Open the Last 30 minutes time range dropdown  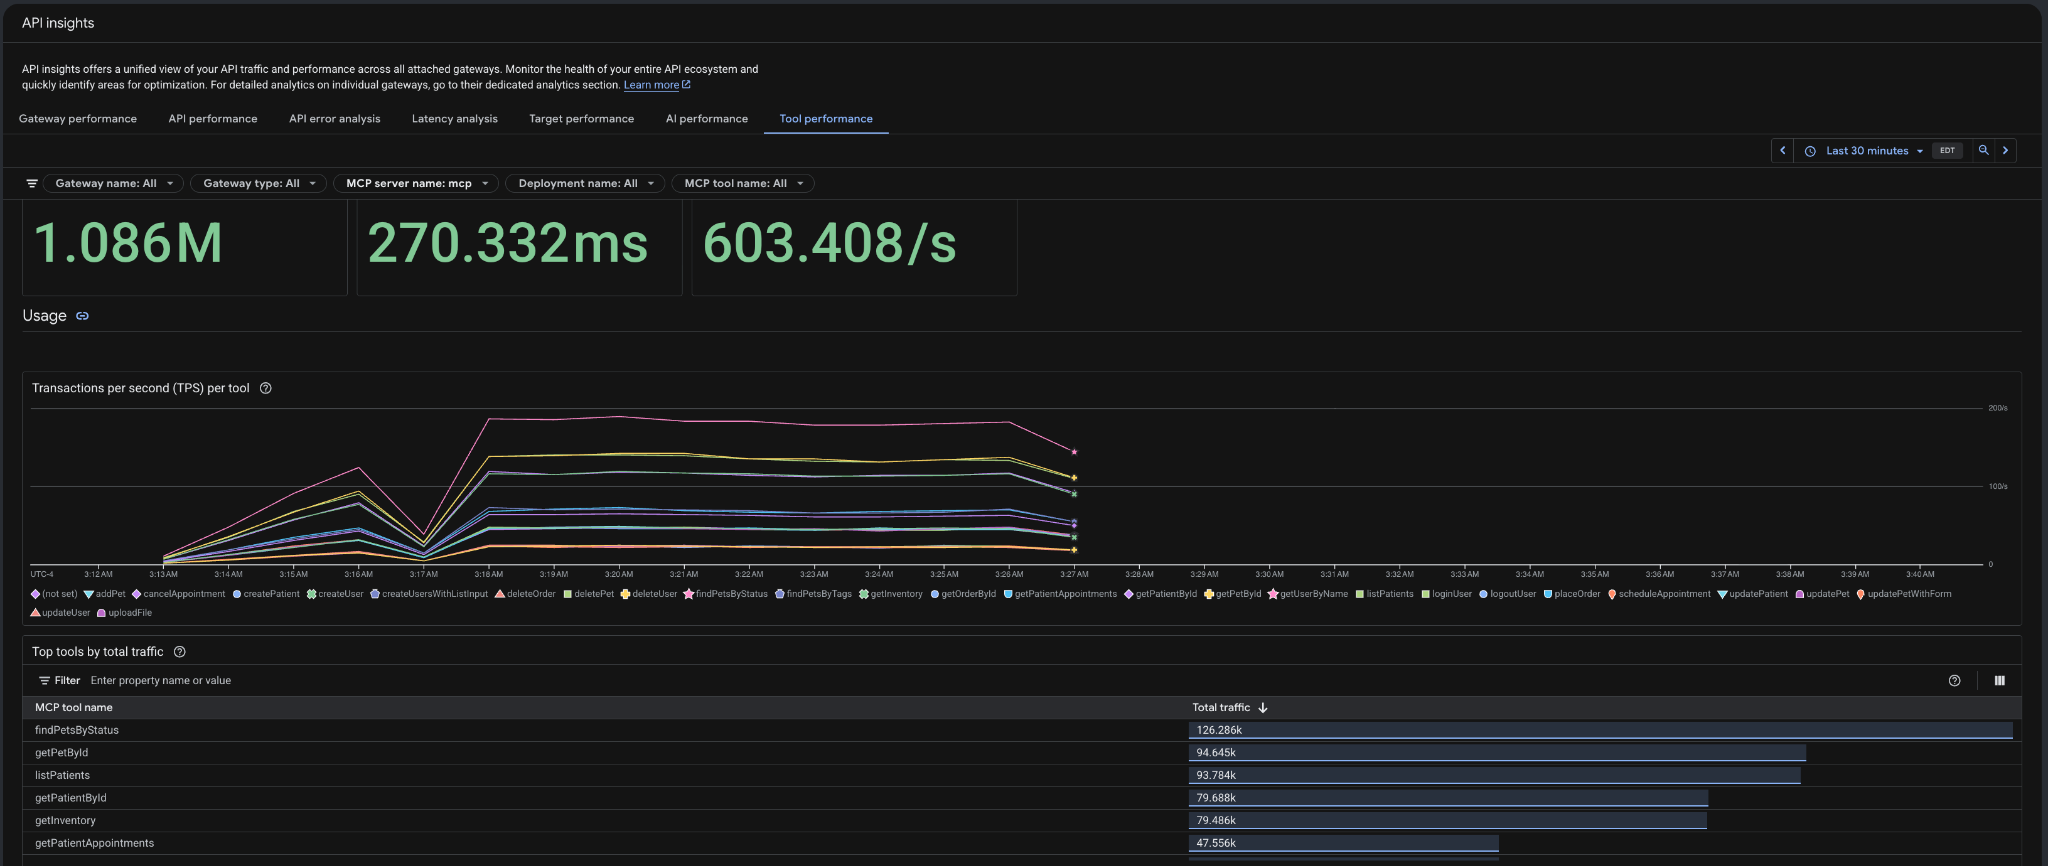point(1874,151)
